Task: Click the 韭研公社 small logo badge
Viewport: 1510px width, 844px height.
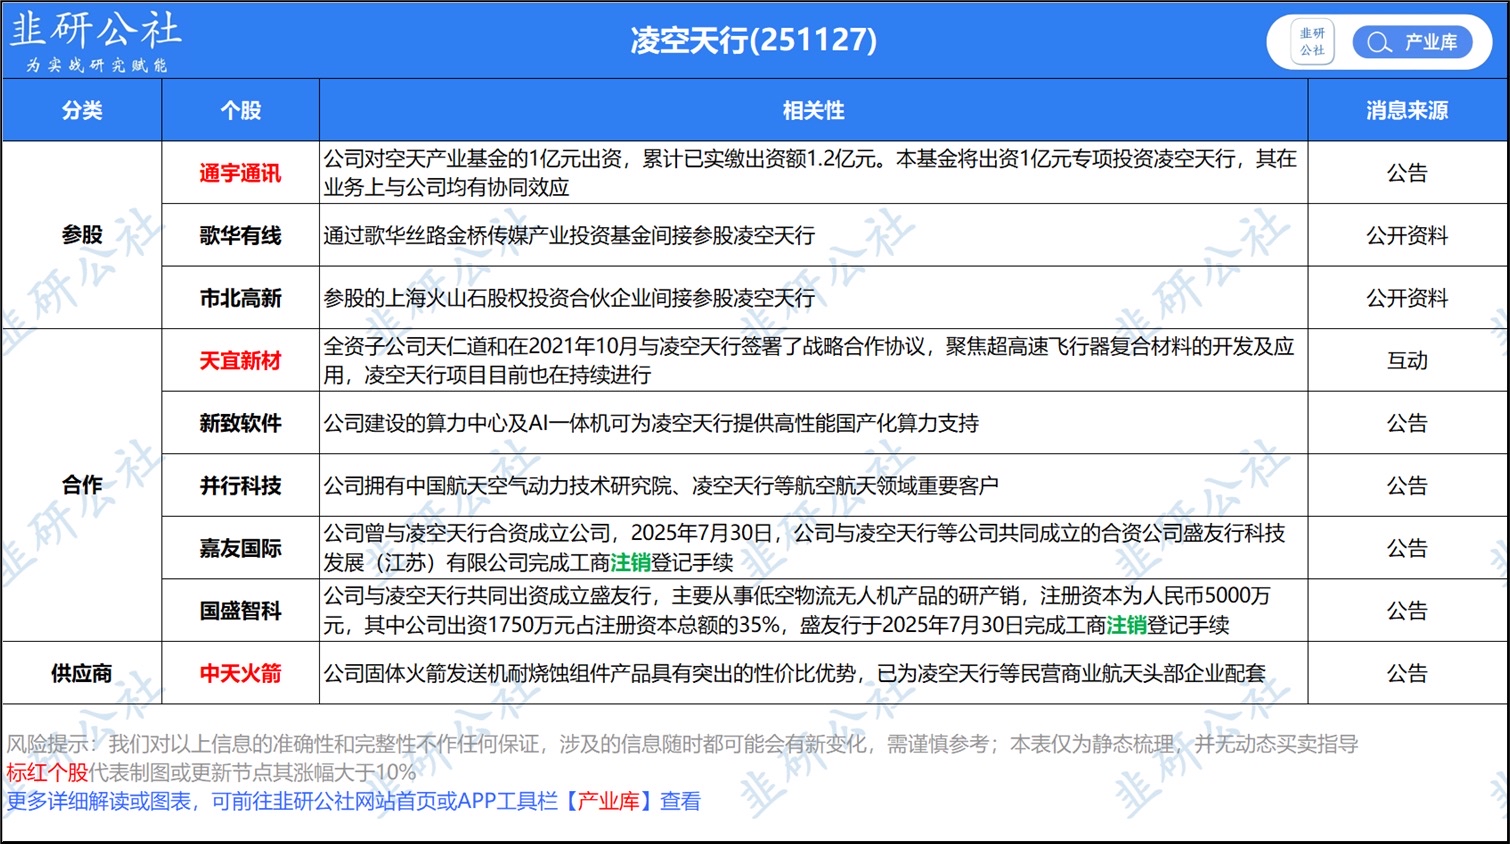Action: 1312,42
